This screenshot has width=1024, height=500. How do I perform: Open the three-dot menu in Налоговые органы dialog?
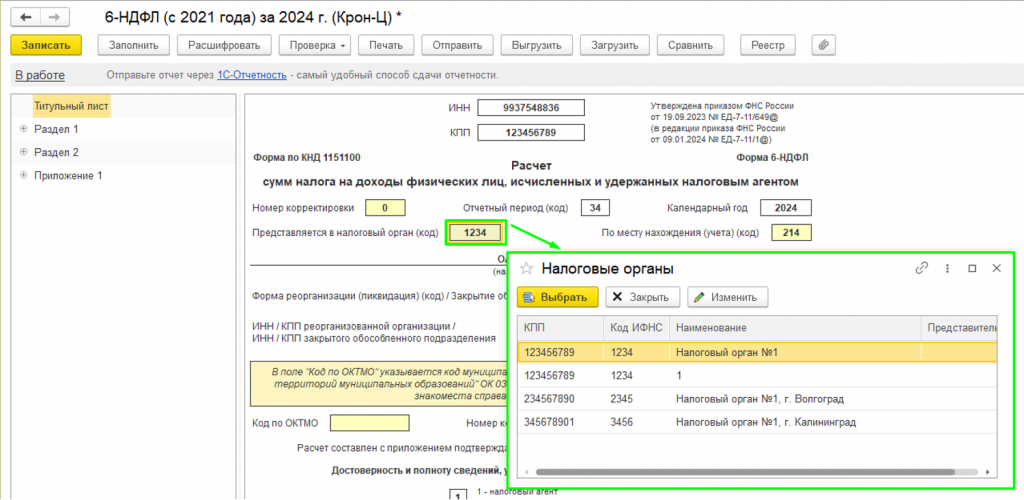click(946, 268)
